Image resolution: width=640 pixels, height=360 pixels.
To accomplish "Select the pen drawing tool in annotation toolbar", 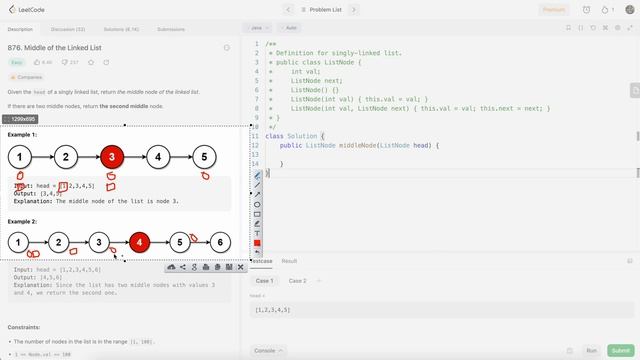I will pyautogui.click(x=257, y=176).
